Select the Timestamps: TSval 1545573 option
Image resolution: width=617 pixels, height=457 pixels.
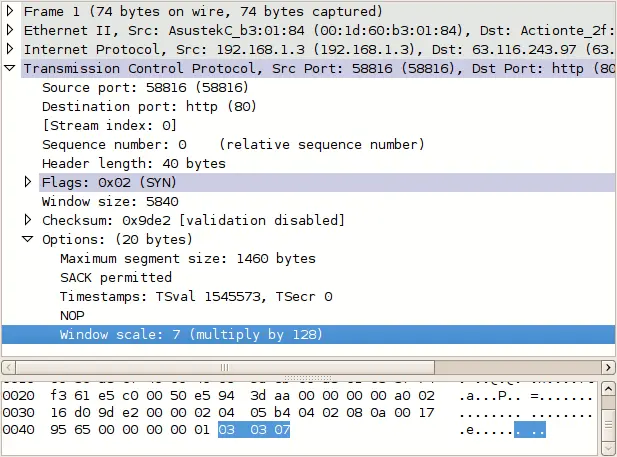(196, 296)
